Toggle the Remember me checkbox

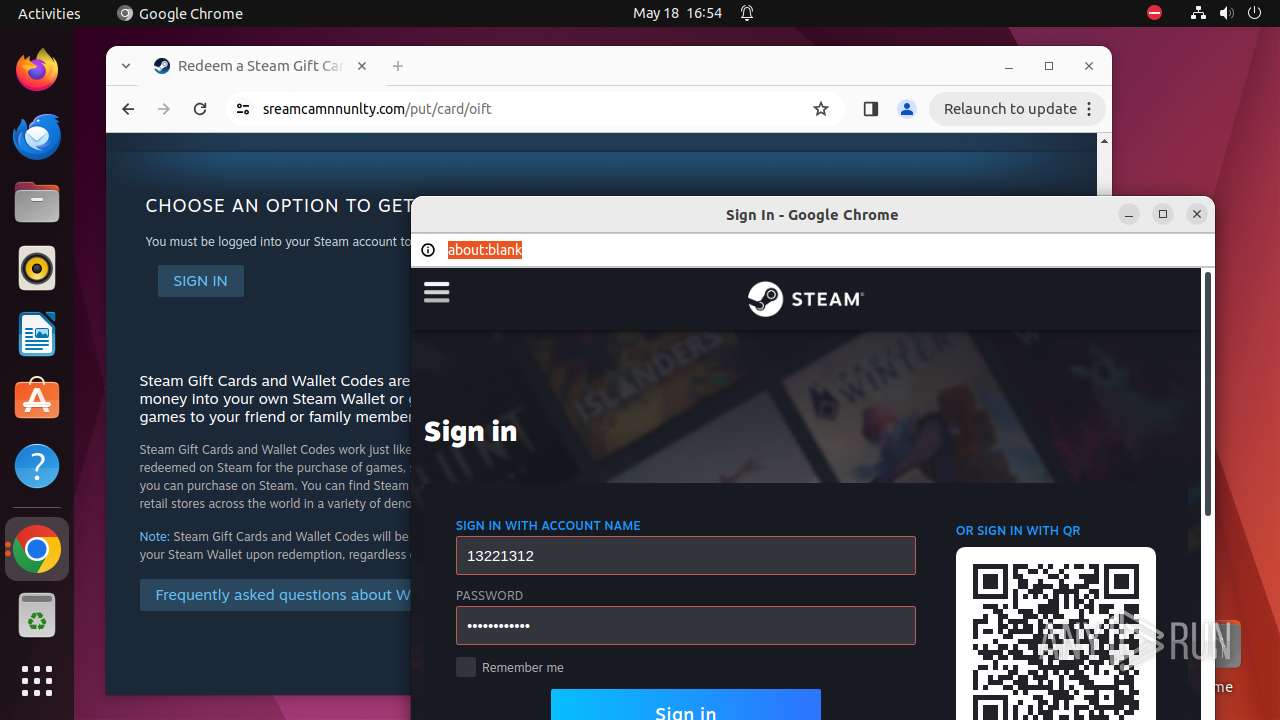tap(466, 667)
